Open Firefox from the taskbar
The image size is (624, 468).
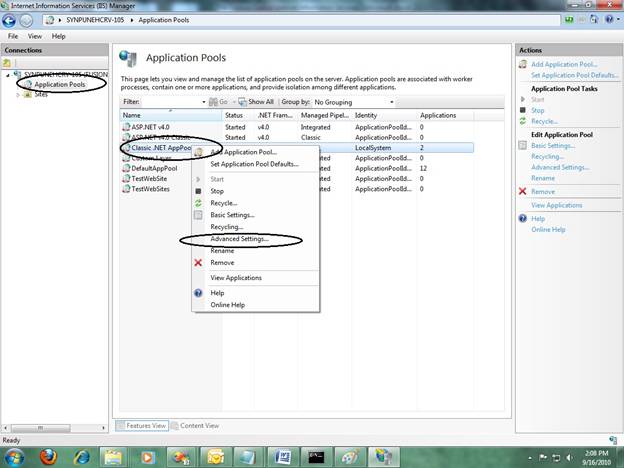(48, 457)
